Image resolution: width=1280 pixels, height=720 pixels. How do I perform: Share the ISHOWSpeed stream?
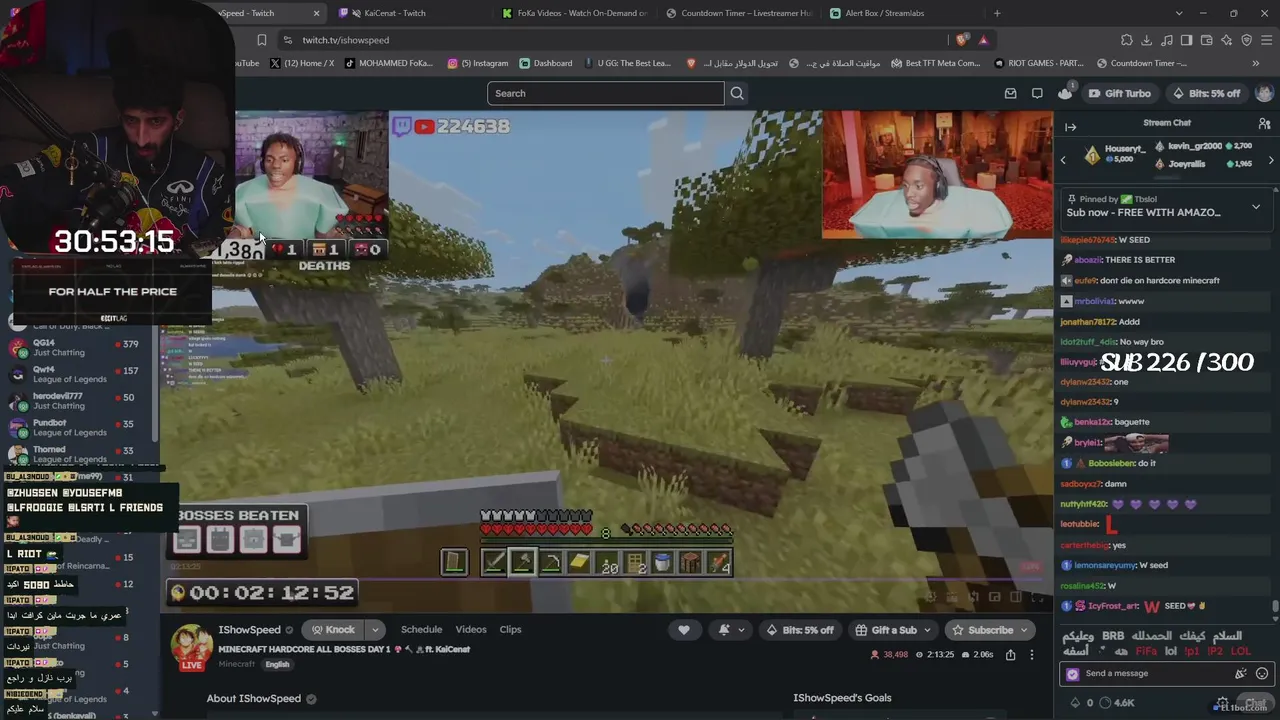[1010, 654]
